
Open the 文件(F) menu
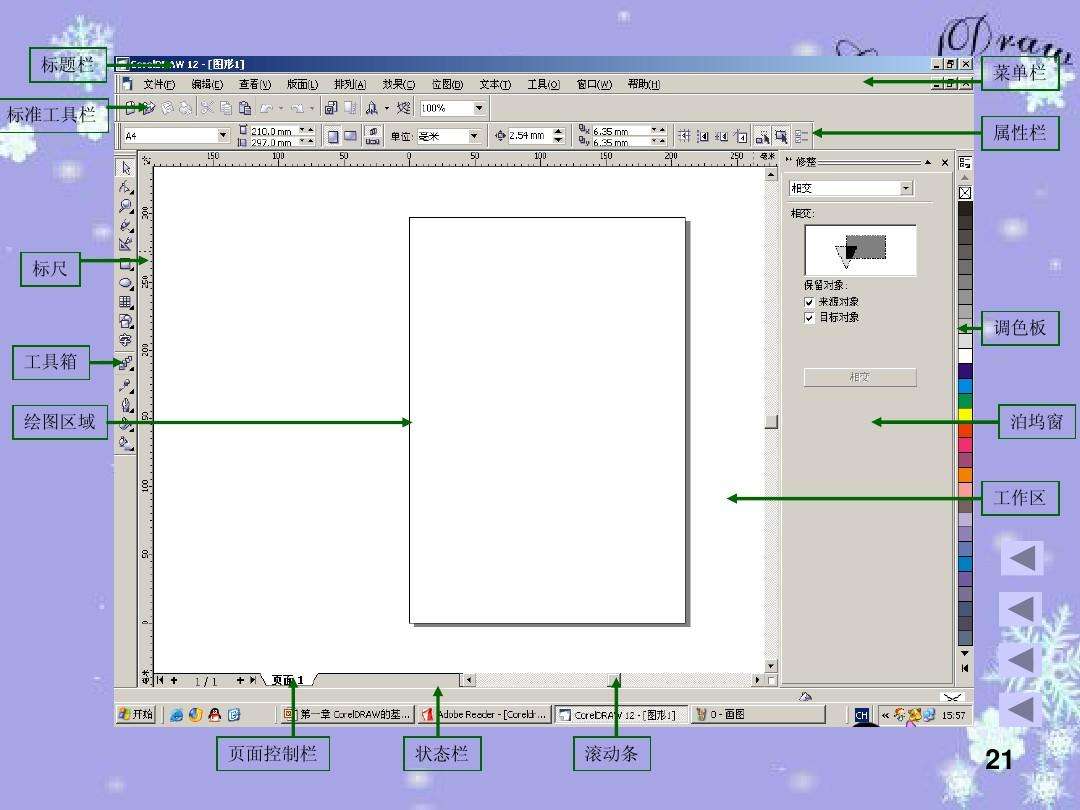[x=159, y=85]
